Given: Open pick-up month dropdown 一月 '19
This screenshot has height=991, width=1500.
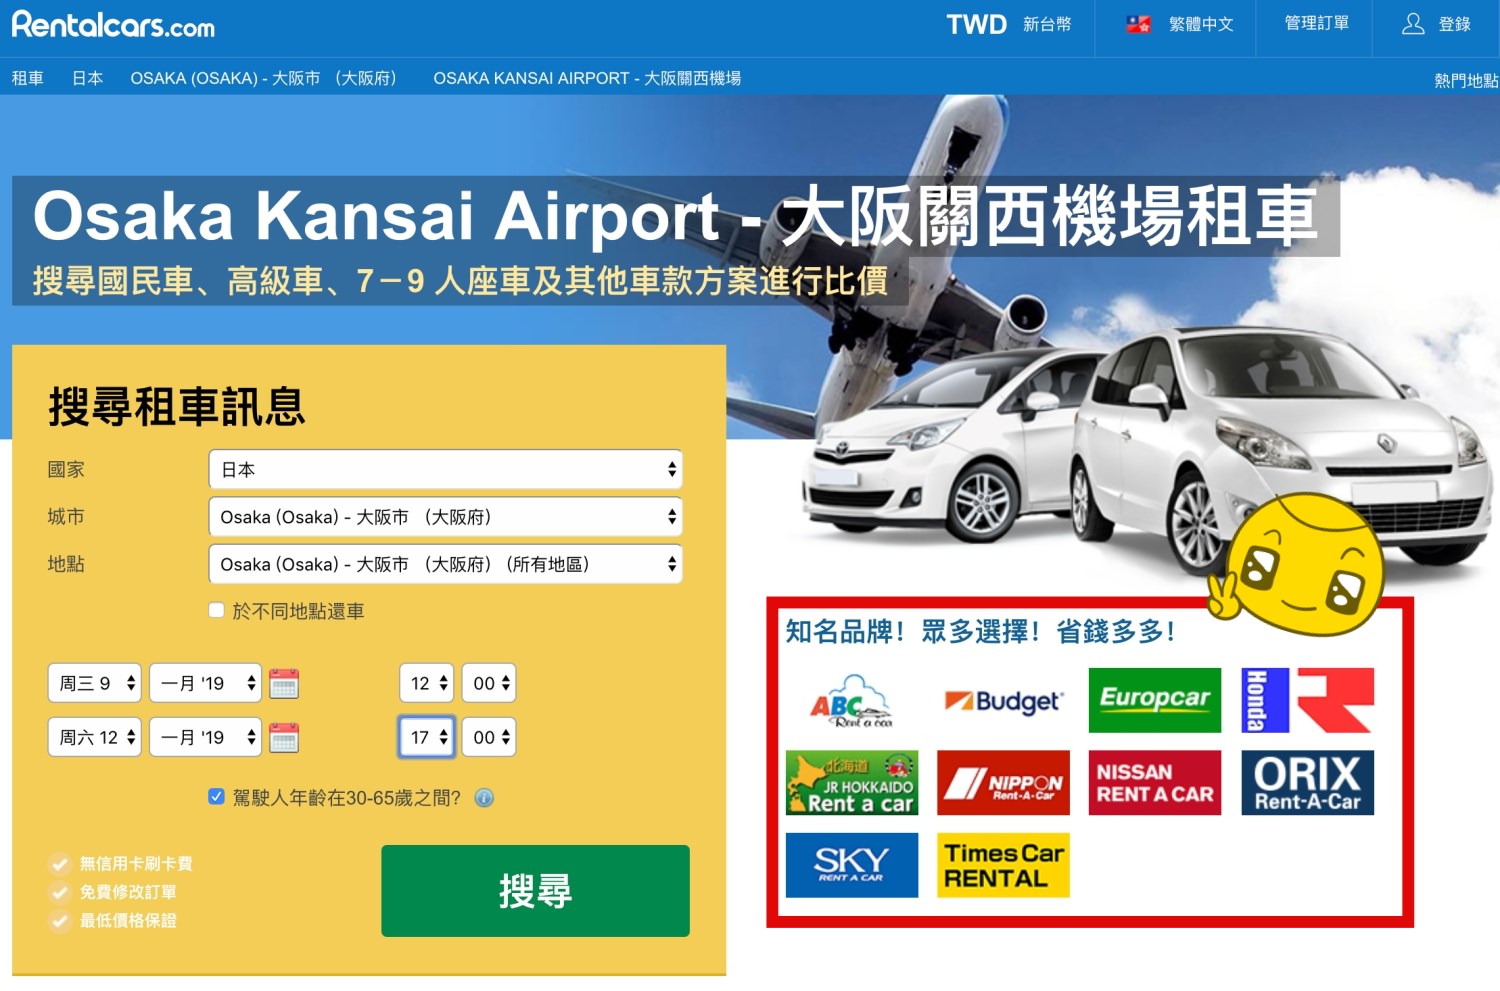Looking at the screenshot, I should point(205,683).
